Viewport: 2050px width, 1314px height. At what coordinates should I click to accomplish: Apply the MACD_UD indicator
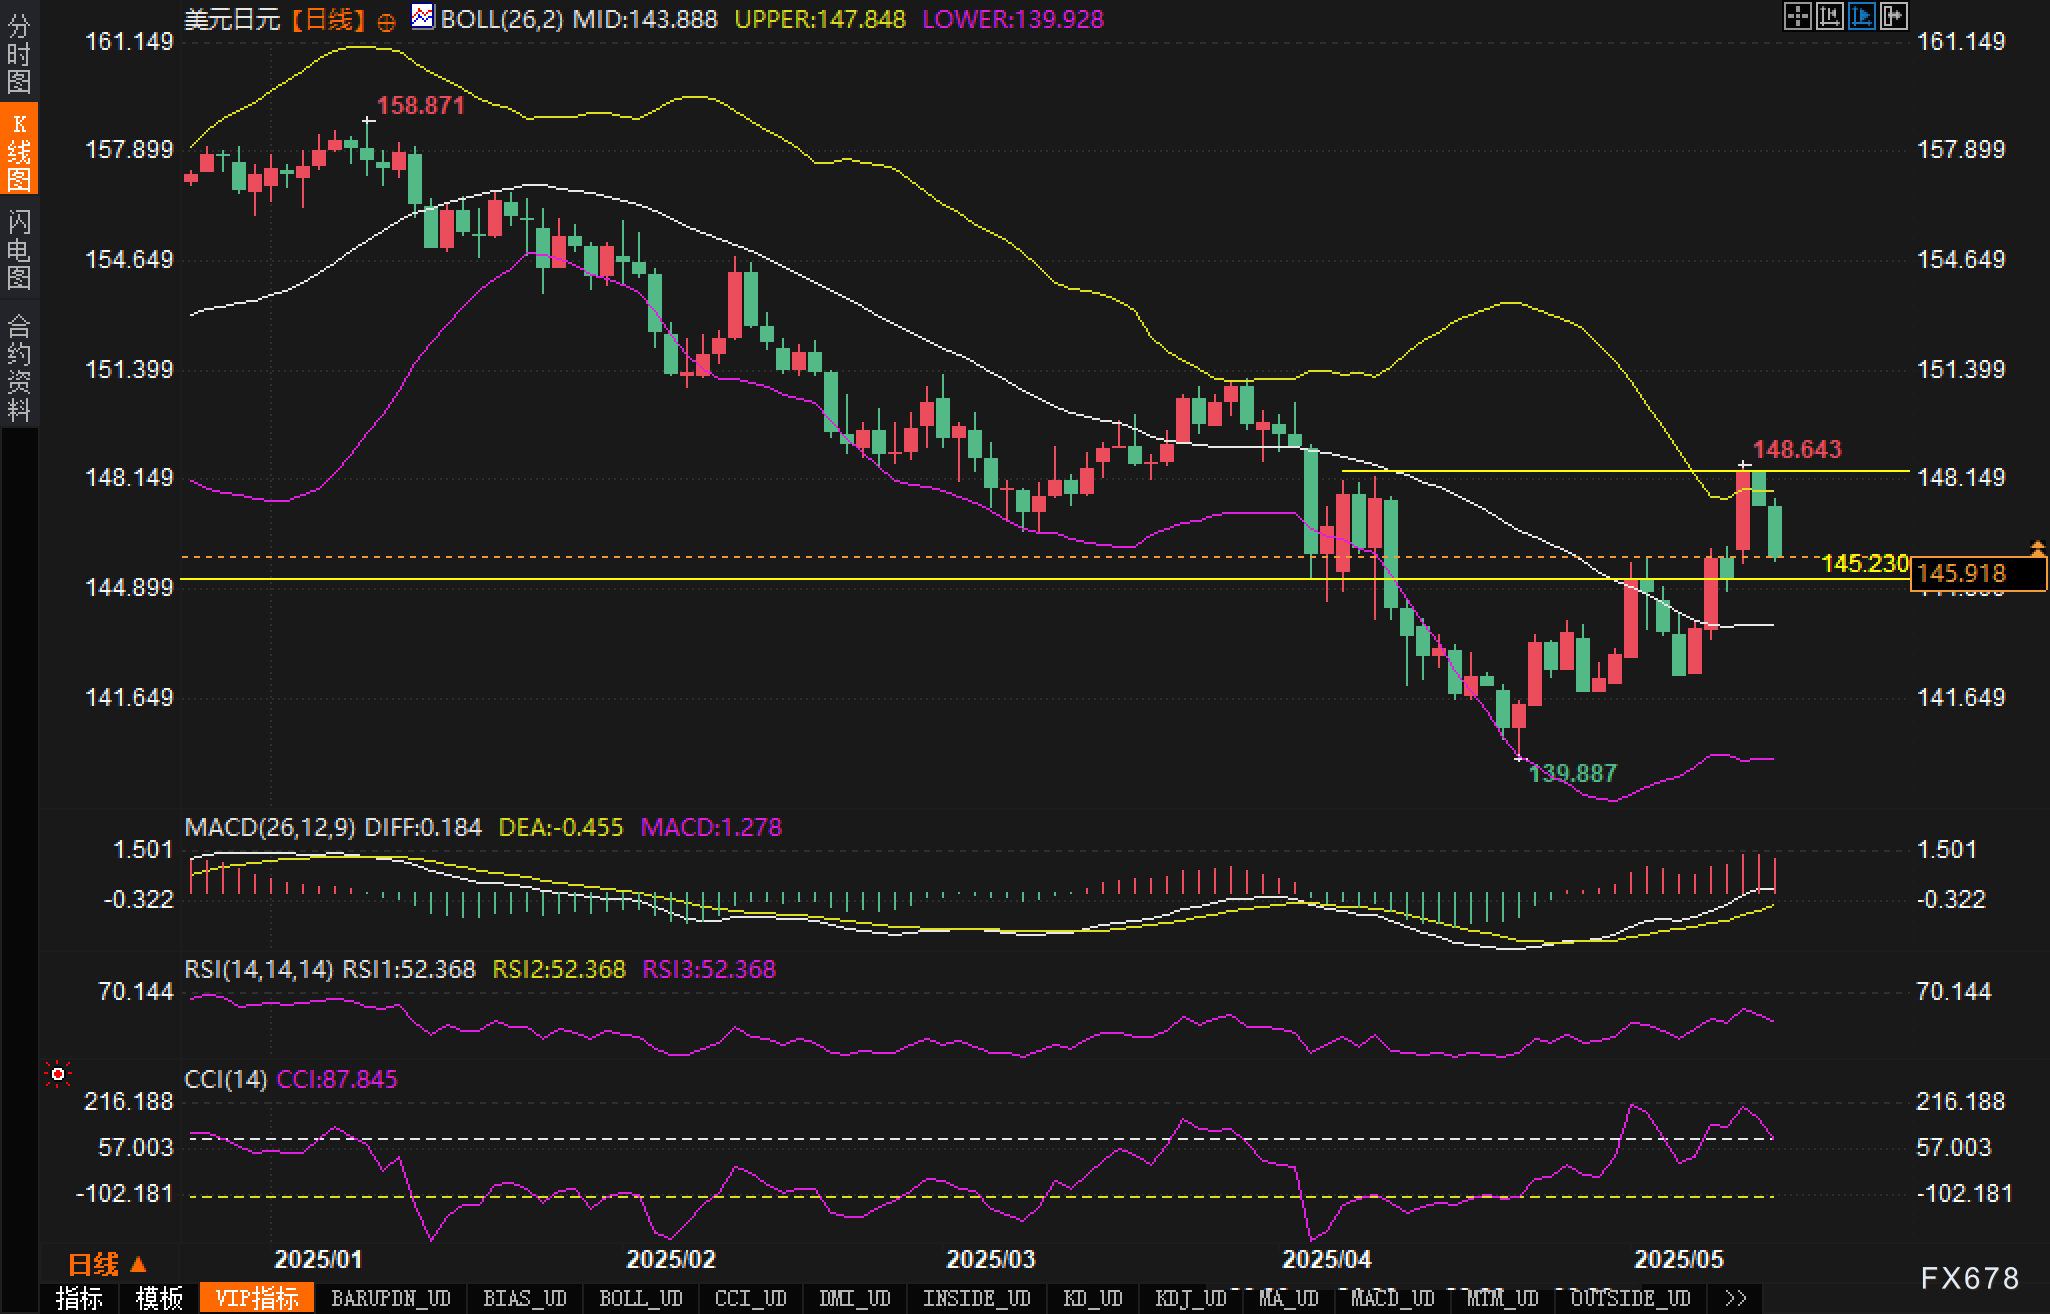tap(1392, 1298)
